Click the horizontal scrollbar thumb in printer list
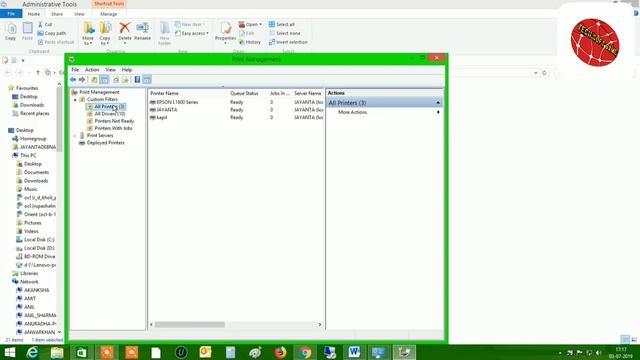Image resolution: width=640 pixels, height=360 pixels. click(190, 325)
